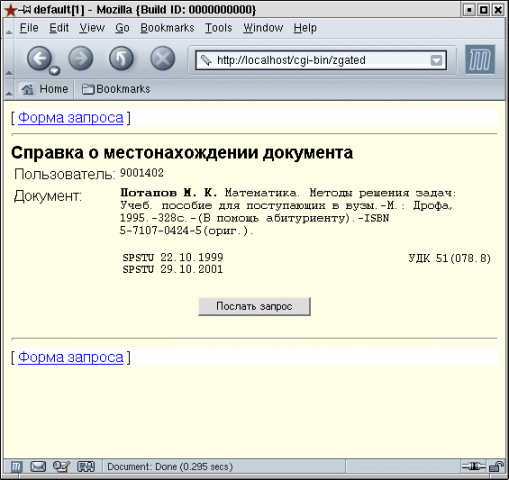The image size is (509, 480).
Task: Click the red star window menu icon
Action: click(x=10, y=10)
